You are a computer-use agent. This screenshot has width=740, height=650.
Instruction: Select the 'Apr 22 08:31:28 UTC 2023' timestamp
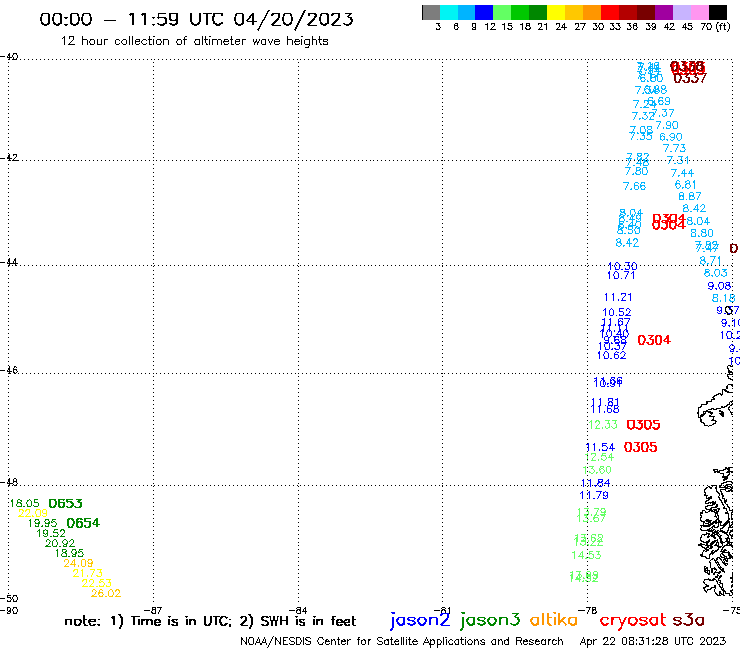653,641
